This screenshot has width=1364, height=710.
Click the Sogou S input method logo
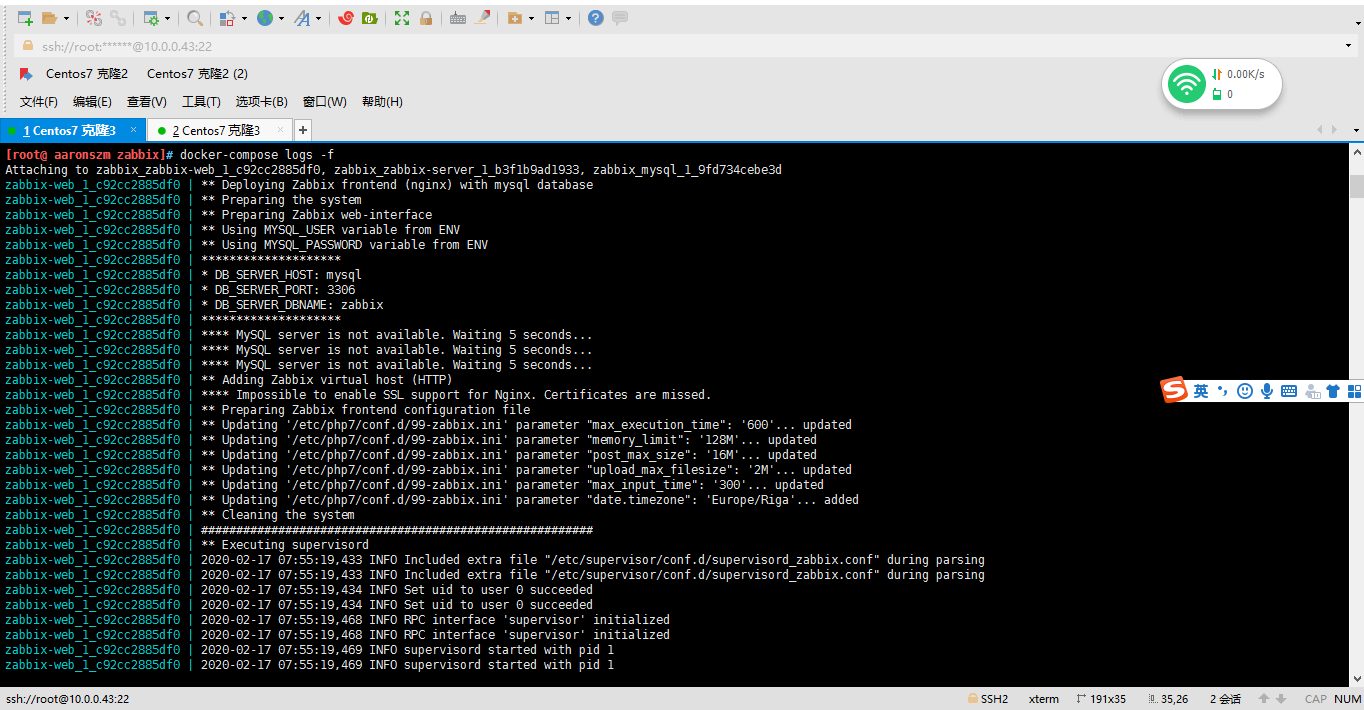click(x=1174, y=391)
